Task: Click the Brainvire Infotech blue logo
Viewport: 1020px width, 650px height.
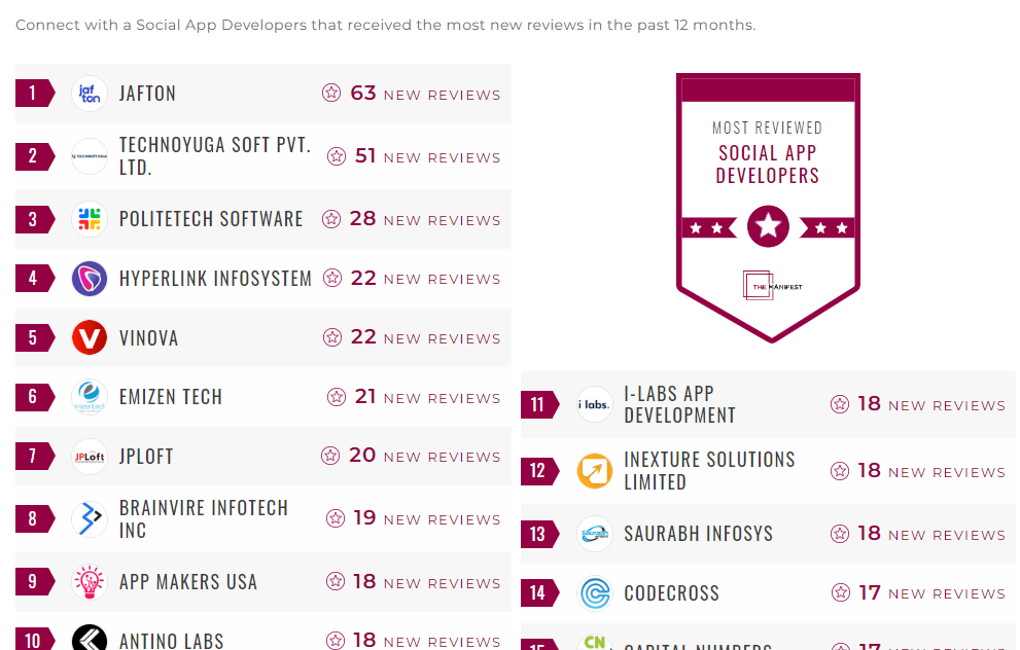Action: click(89, 519)
